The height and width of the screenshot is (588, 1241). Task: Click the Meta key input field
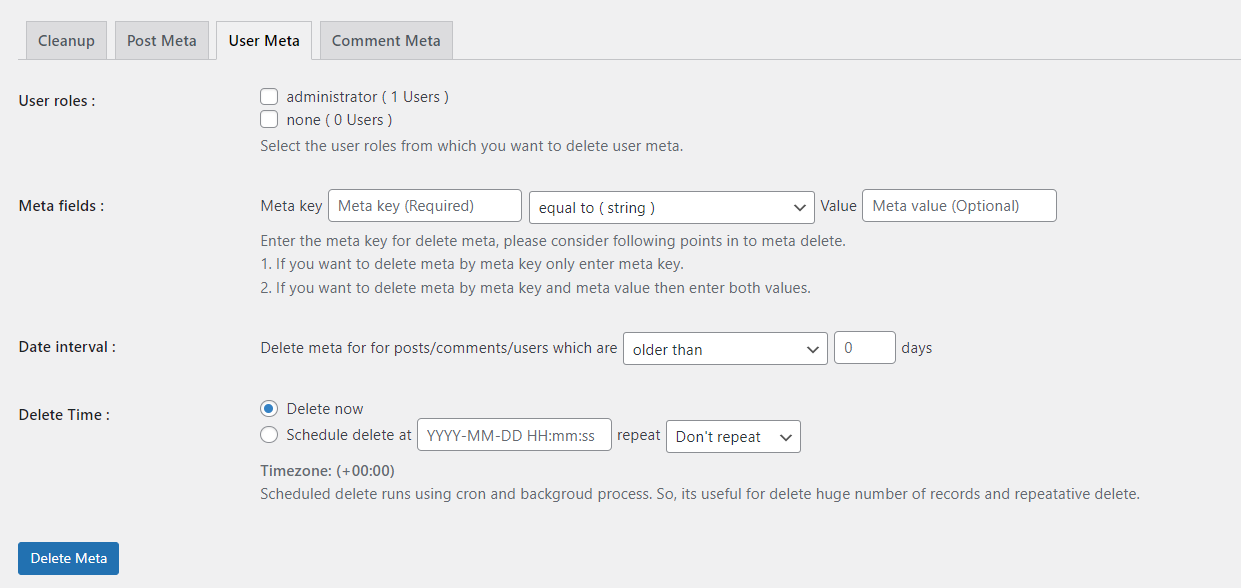tap(424, 205)
